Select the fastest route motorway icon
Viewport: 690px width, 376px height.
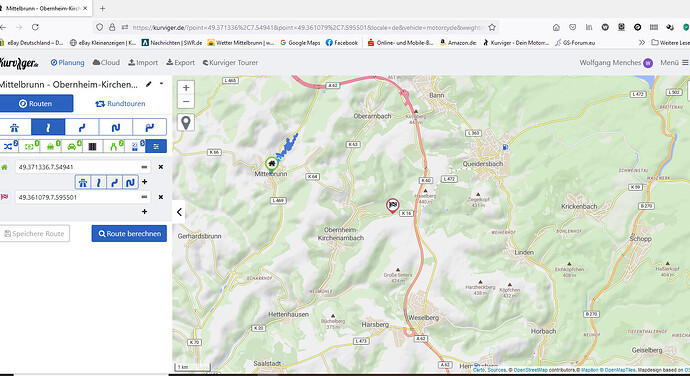coord(15,127)
